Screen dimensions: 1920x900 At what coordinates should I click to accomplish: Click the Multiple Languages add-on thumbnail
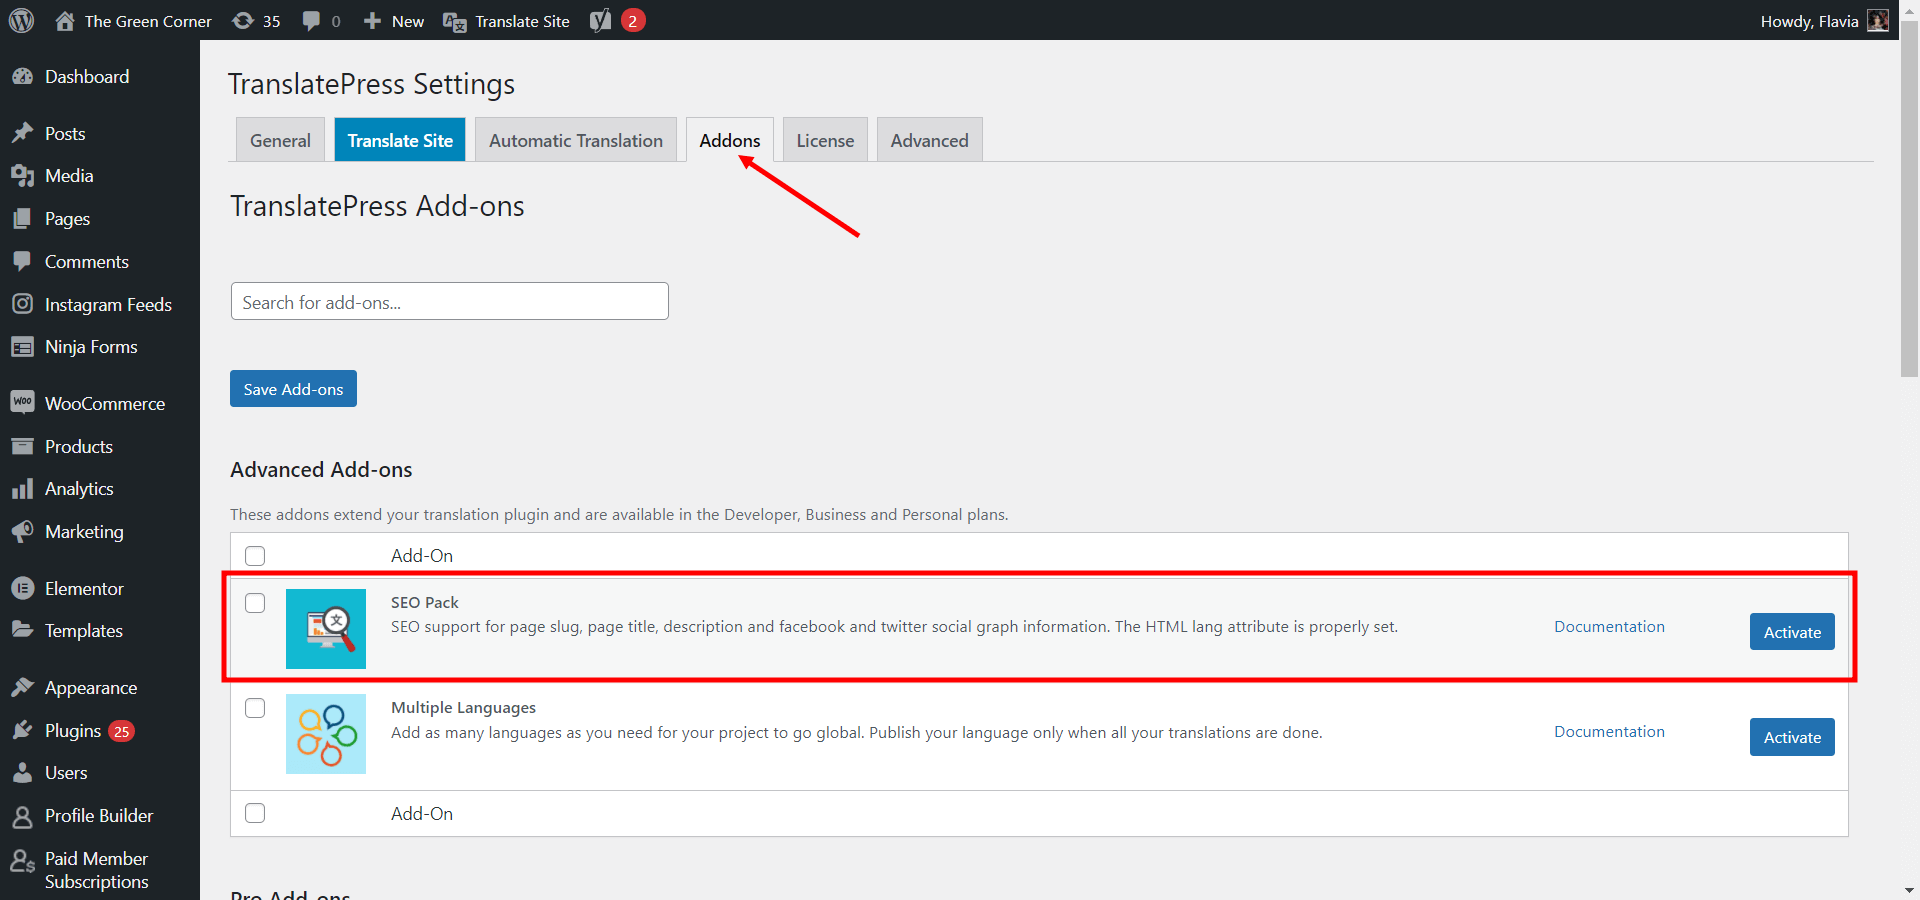pos(326,734)
